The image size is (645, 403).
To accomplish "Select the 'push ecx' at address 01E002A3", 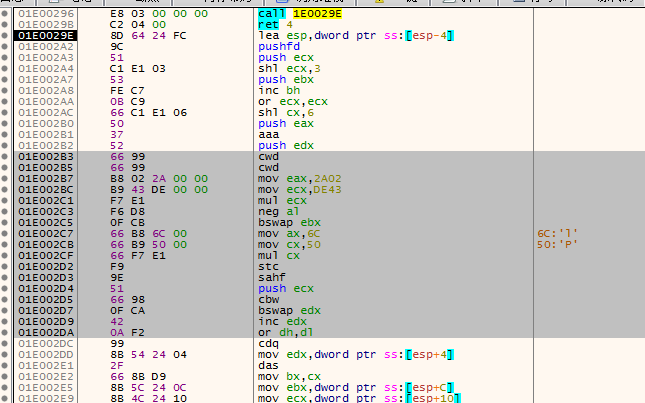I will tap(286, 58).
